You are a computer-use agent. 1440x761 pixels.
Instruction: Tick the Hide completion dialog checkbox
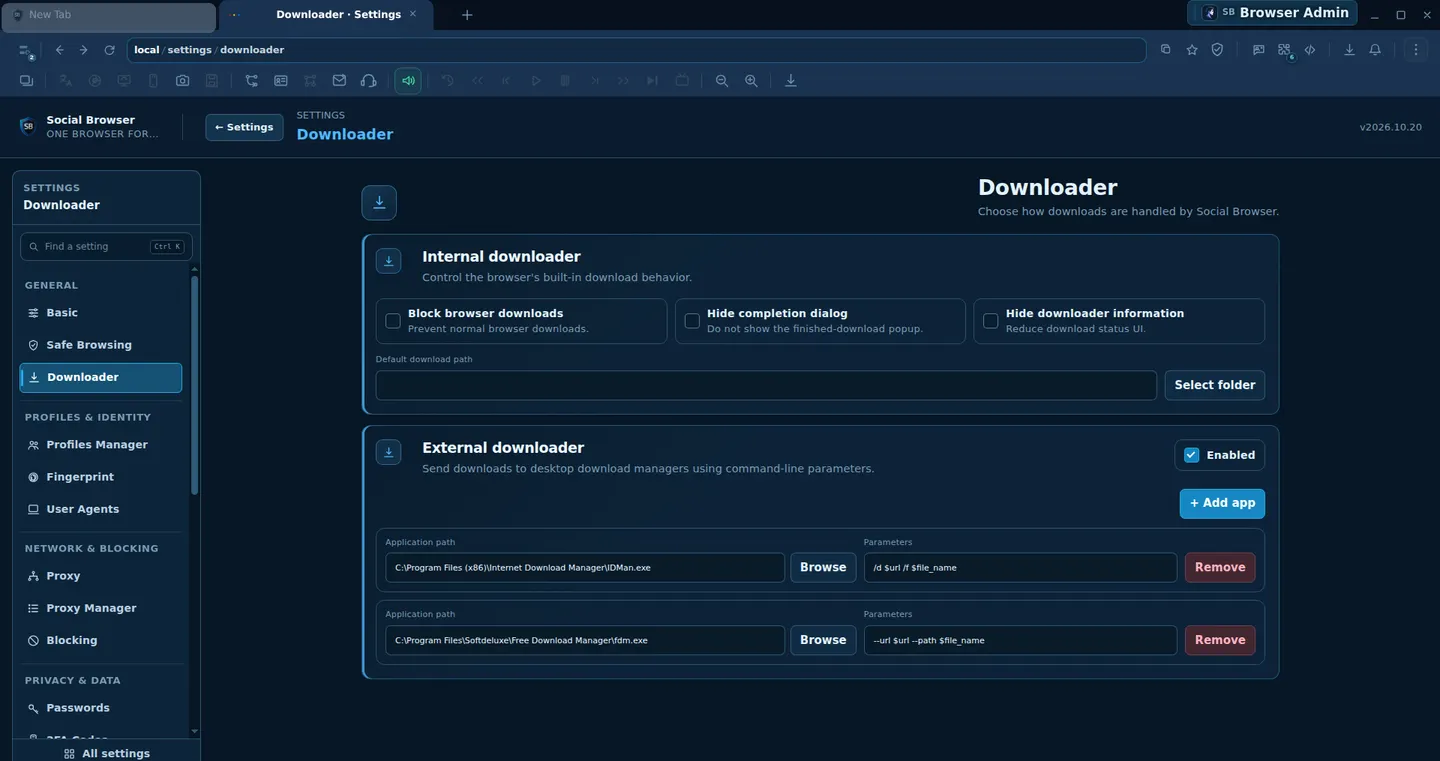[692, 321]
